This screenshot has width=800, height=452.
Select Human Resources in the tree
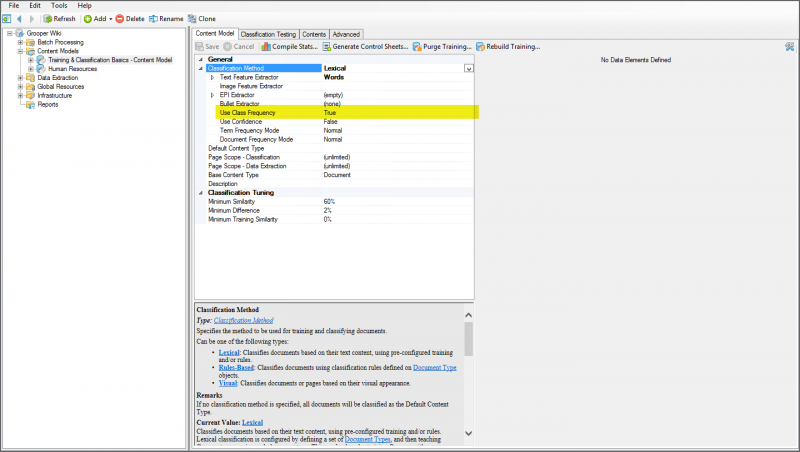coord(72,69)
